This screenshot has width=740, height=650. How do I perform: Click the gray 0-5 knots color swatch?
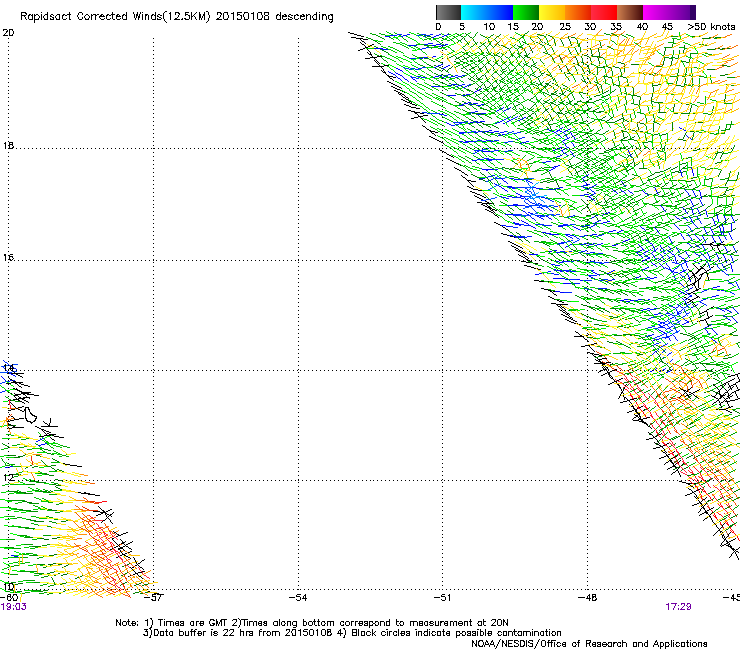[448, 12]
